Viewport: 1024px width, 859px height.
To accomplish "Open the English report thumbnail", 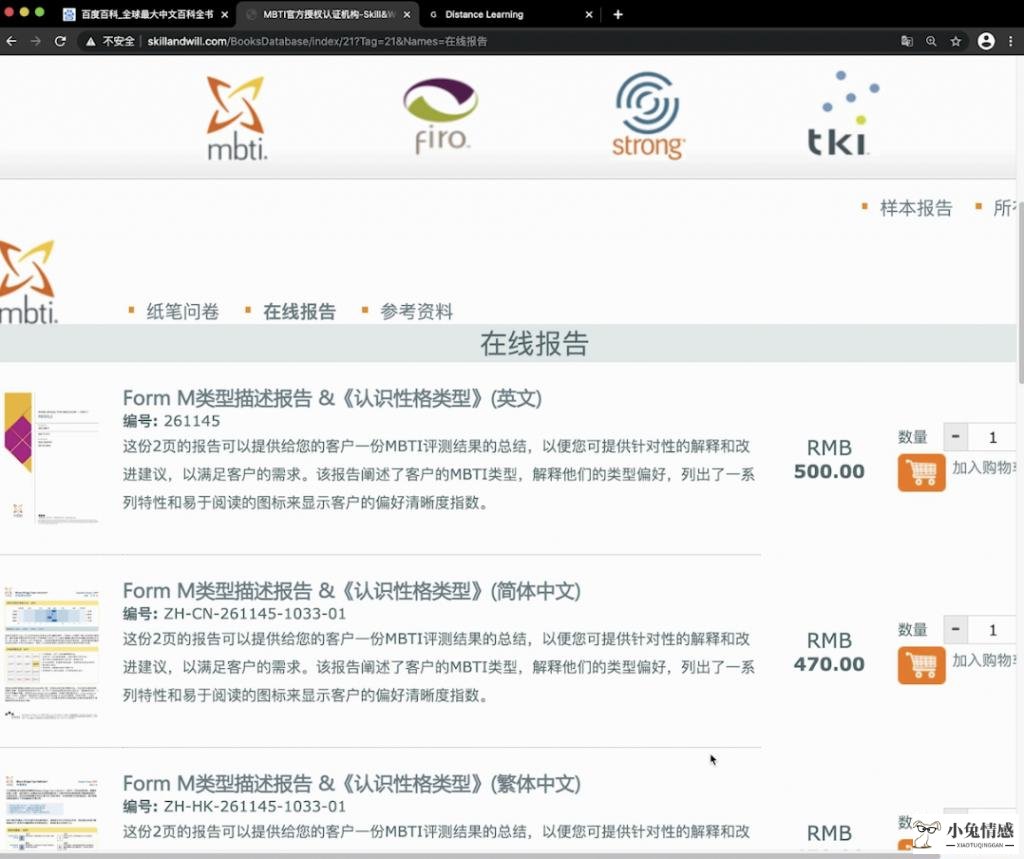I will point(51,457).
